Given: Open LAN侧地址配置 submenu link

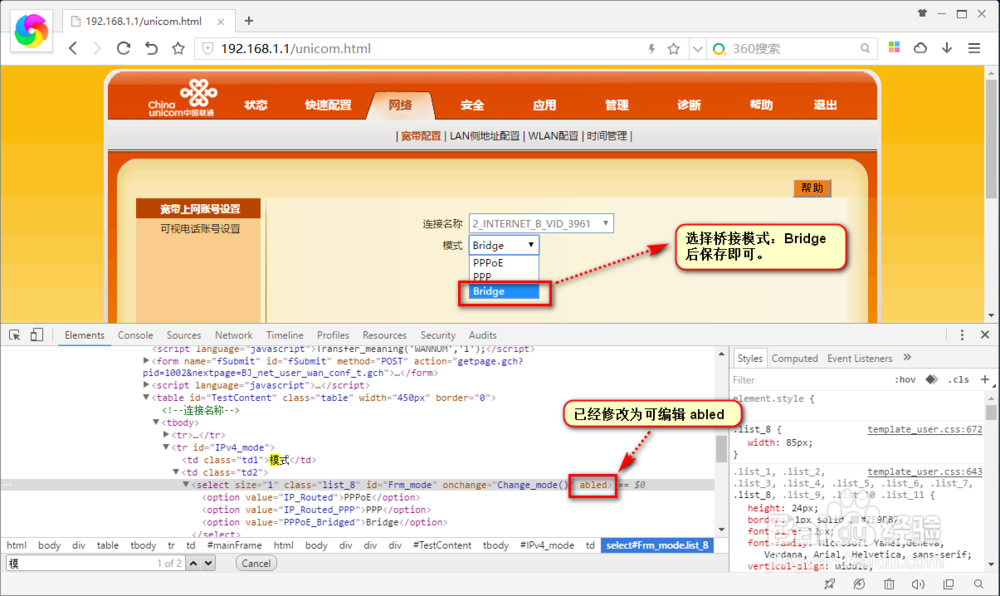Looking at the screenshot, I should [x=484, y=136].
